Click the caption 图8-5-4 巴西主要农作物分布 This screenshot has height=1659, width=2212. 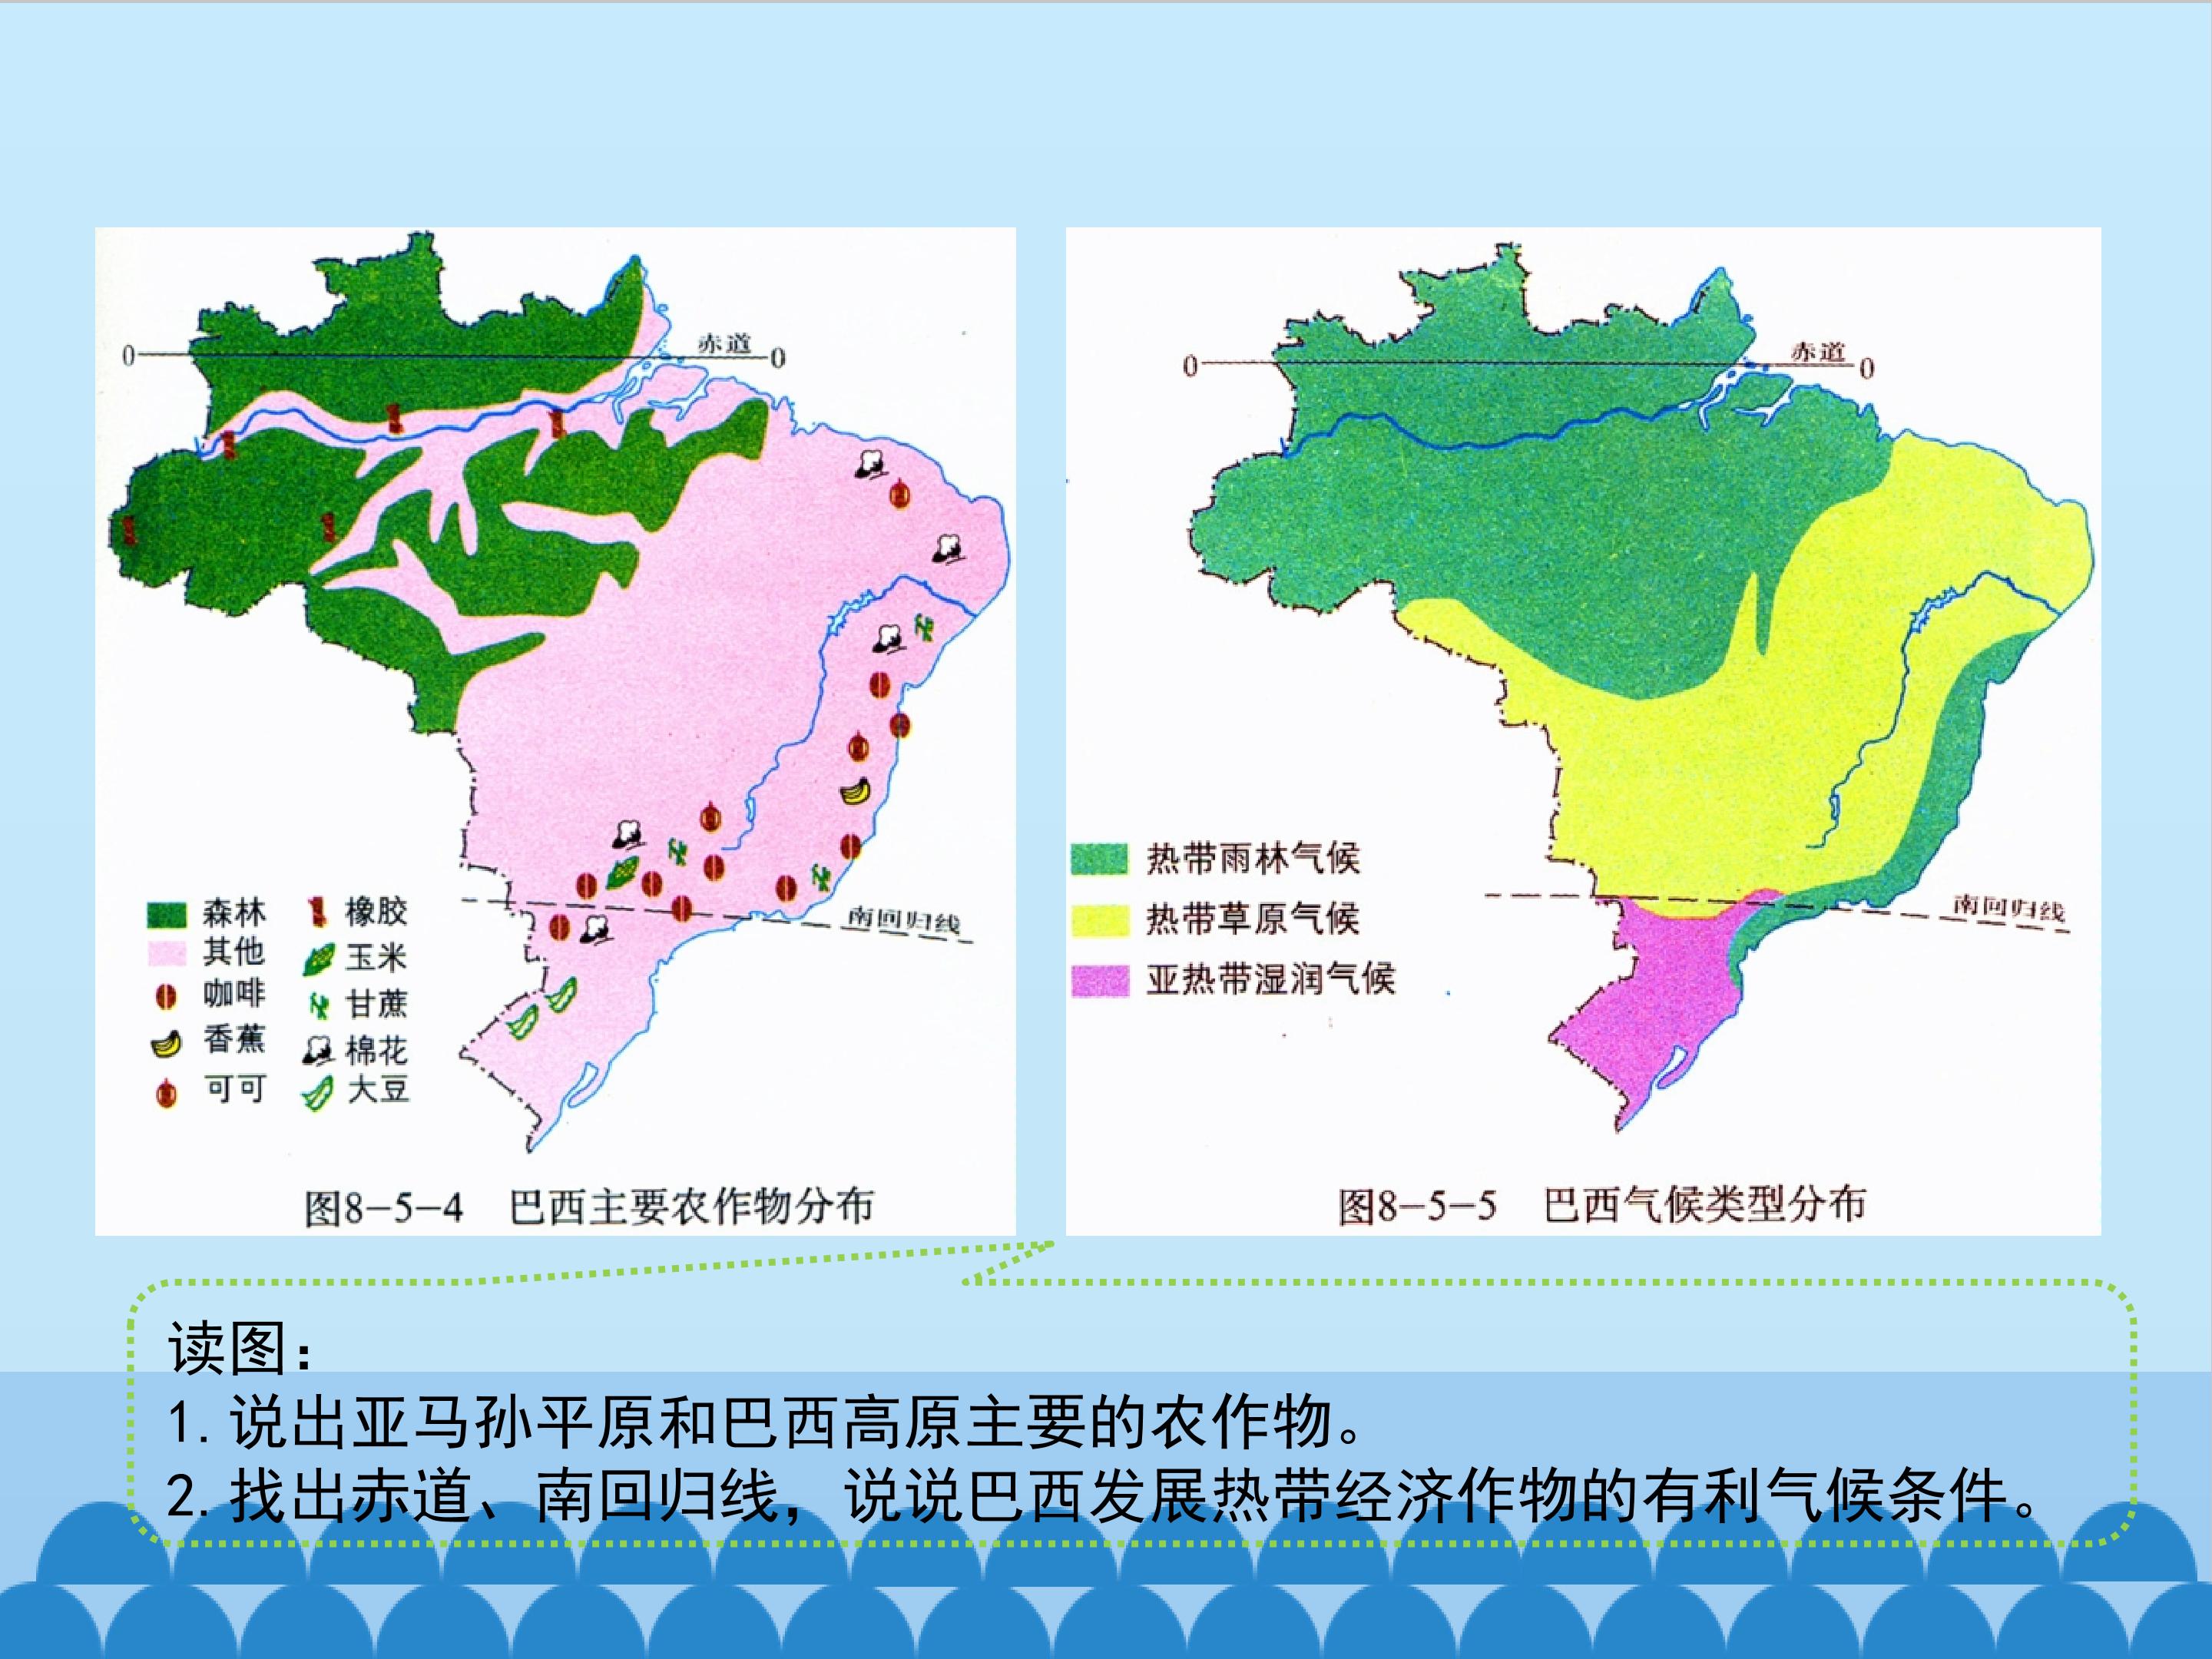coord(589,1207)
